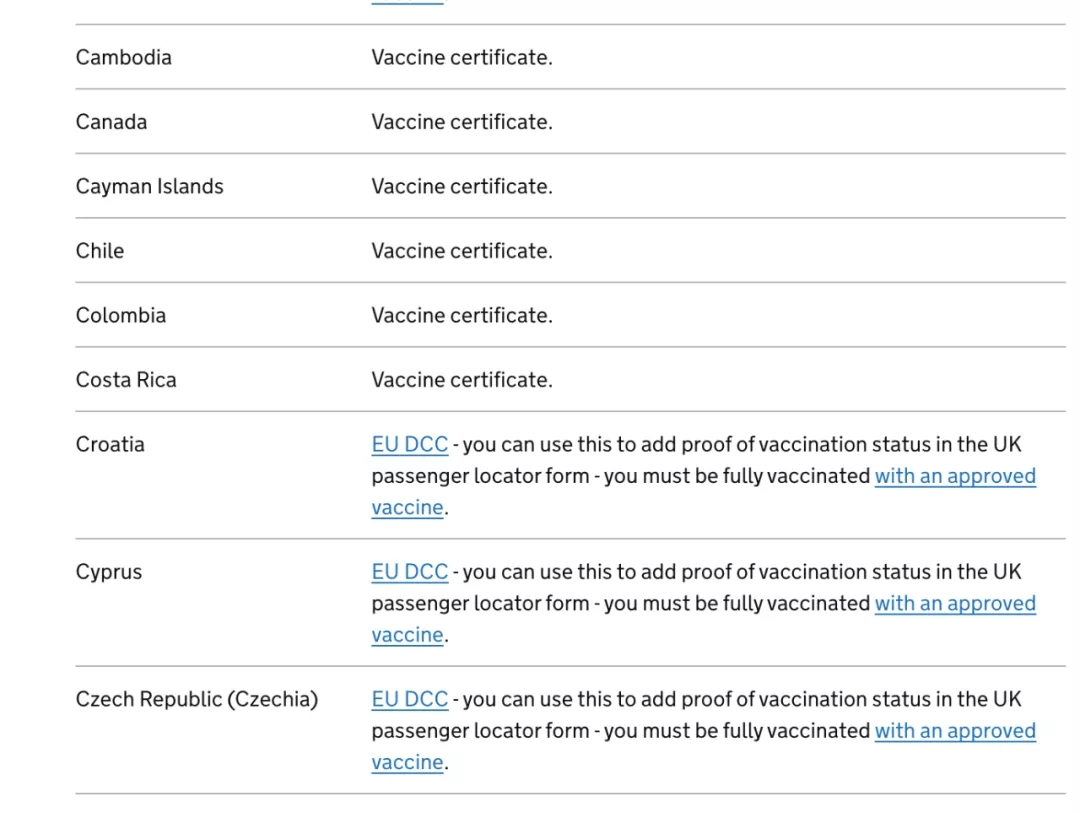This screenshot has width=1080, height=813.
Task: Click the Chile country name cell
Action: click(100, 251)
